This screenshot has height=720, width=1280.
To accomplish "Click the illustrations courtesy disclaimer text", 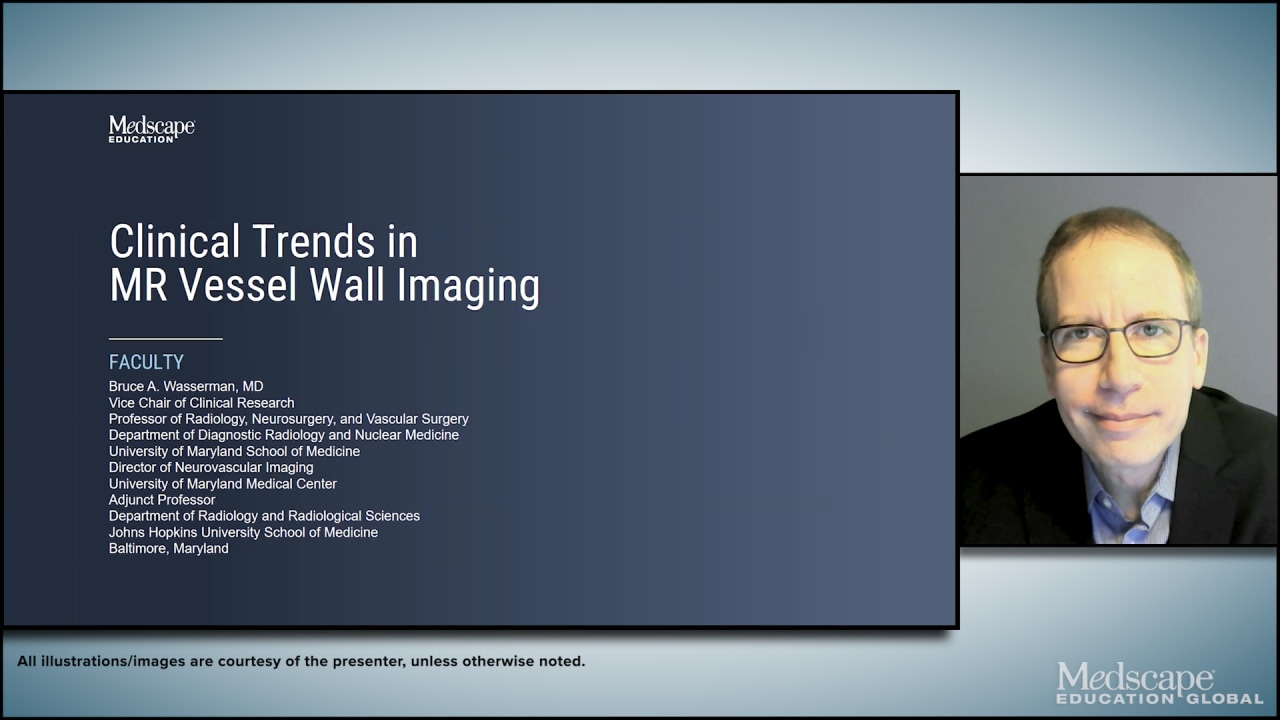I will pyautogui.click(x=301, y=661).
